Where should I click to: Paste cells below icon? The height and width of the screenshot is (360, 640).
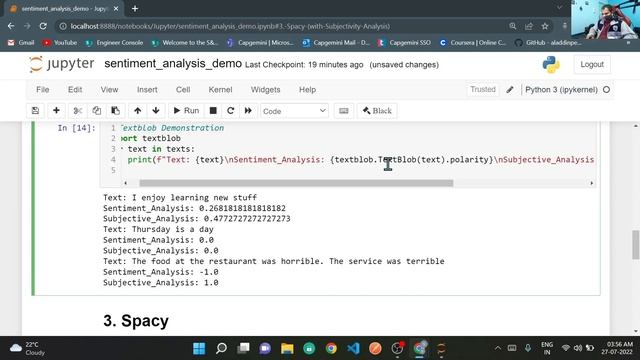[x=116, y=111]
